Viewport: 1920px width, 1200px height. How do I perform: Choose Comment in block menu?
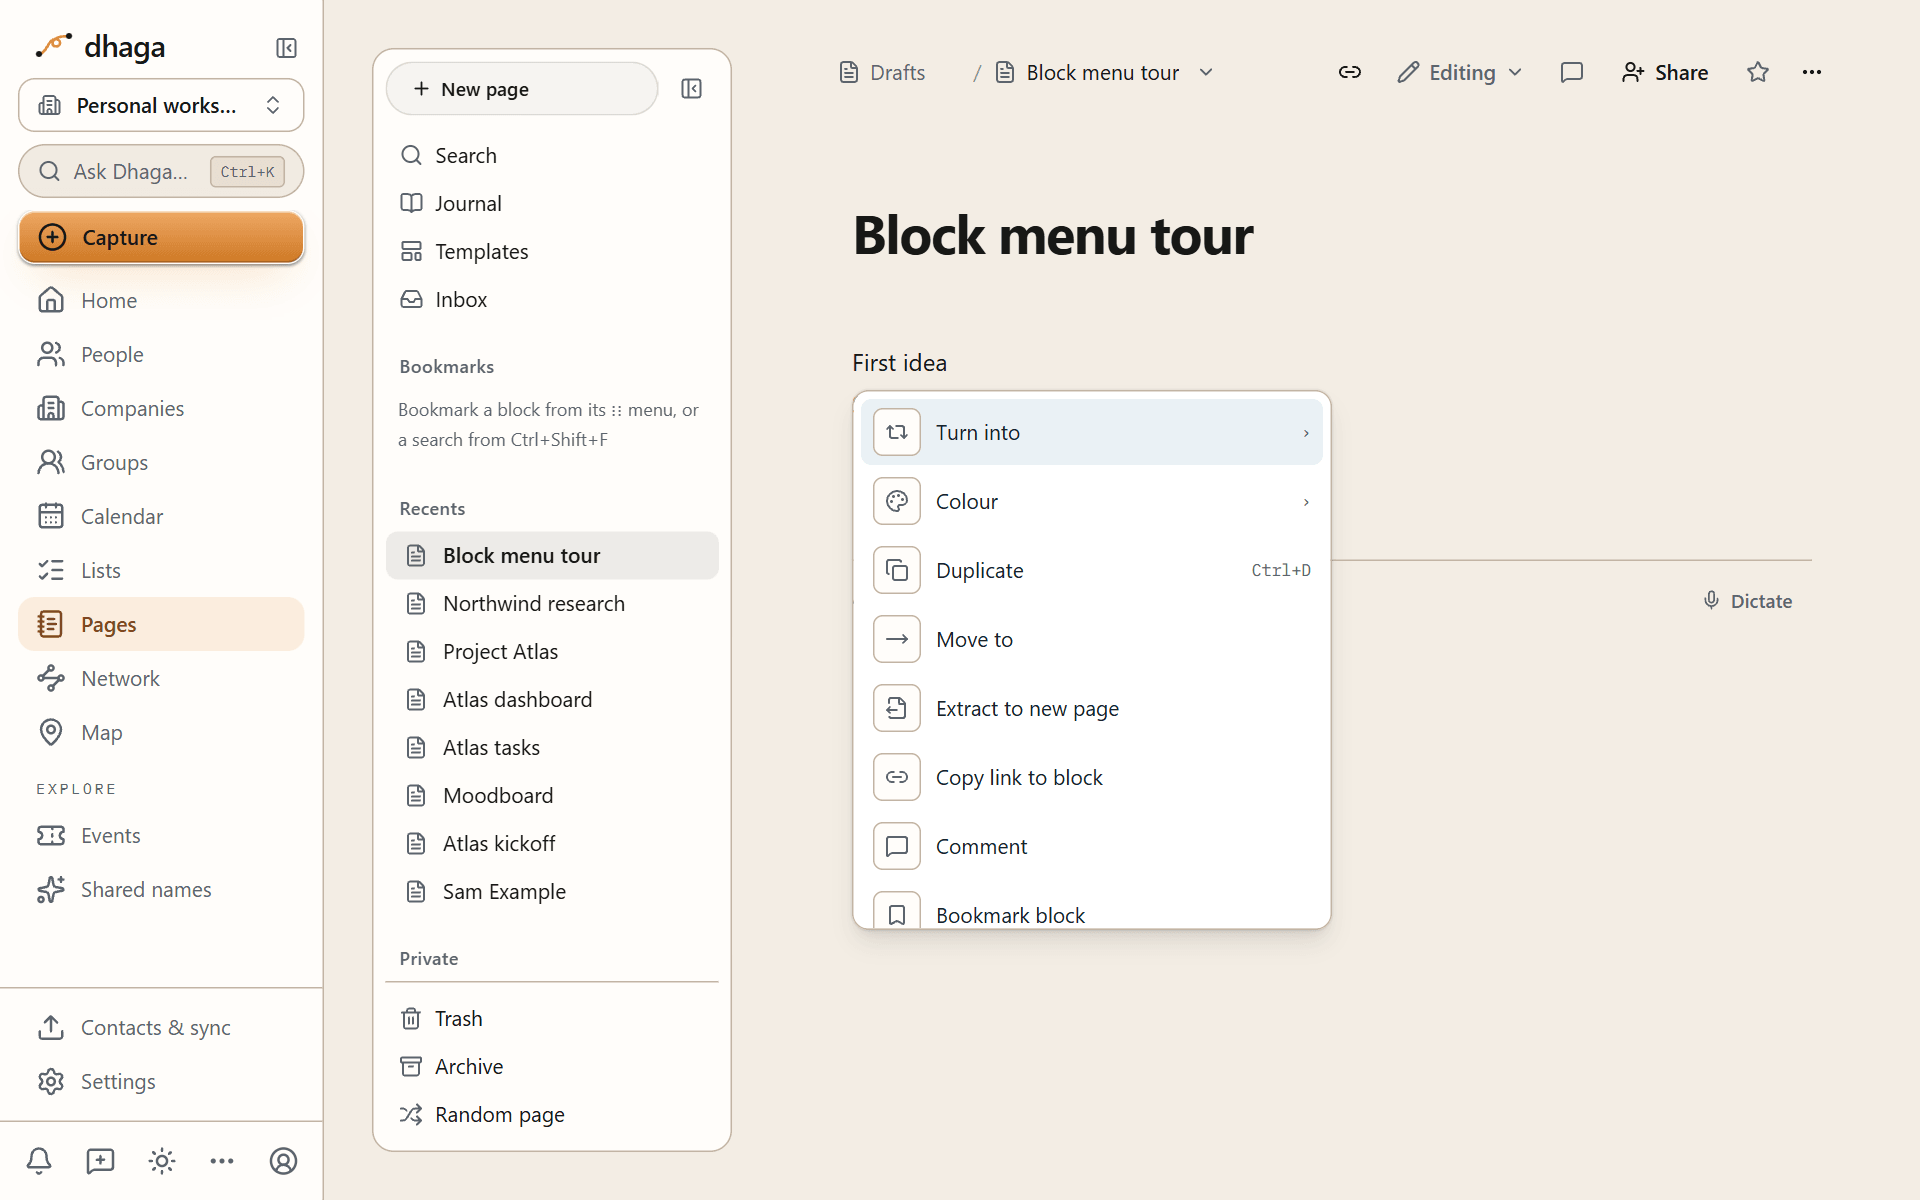pyautogui.click(x=1091, y=846)
